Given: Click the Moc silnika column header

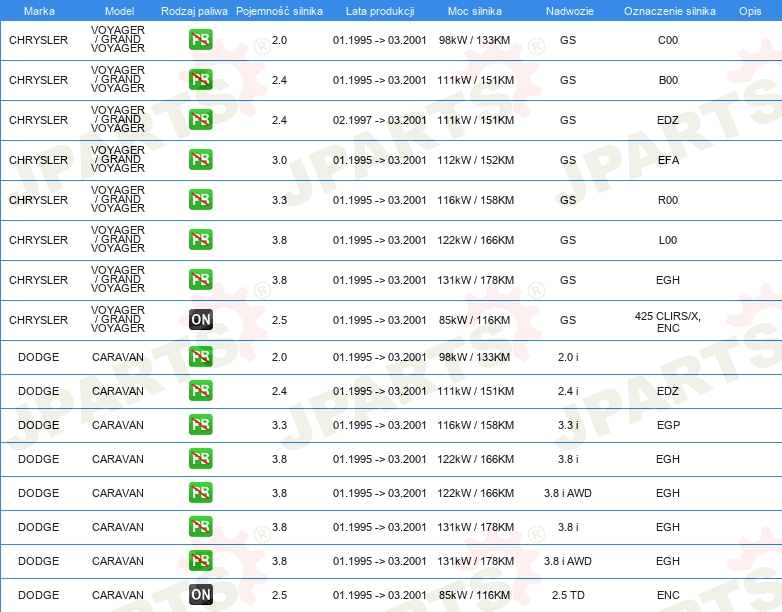Looking at the screenshot, I should tap(474, 11).
